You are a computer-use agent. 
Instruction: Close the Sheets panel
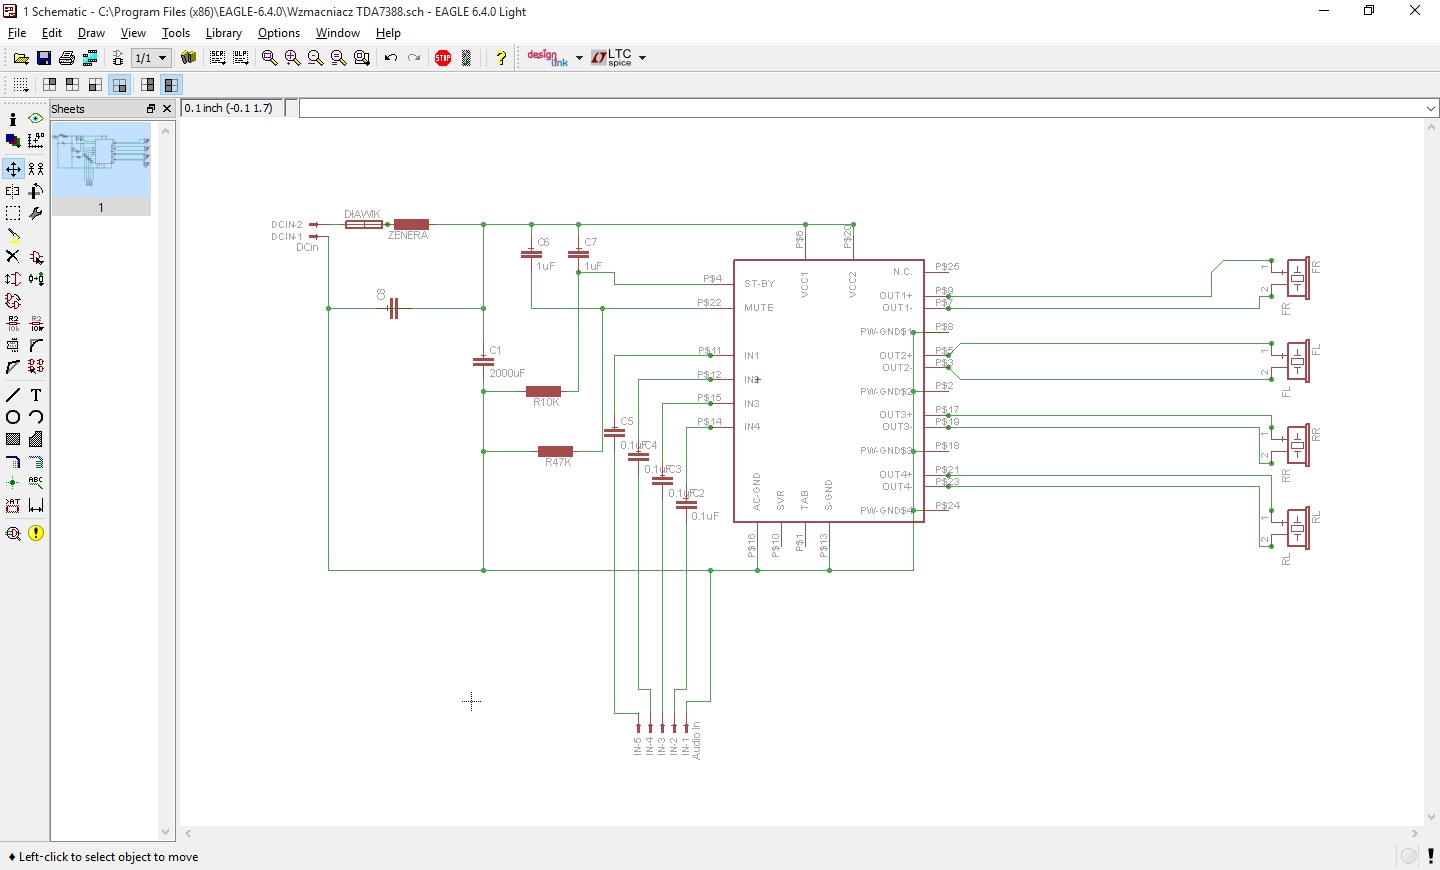click(167, 108)
